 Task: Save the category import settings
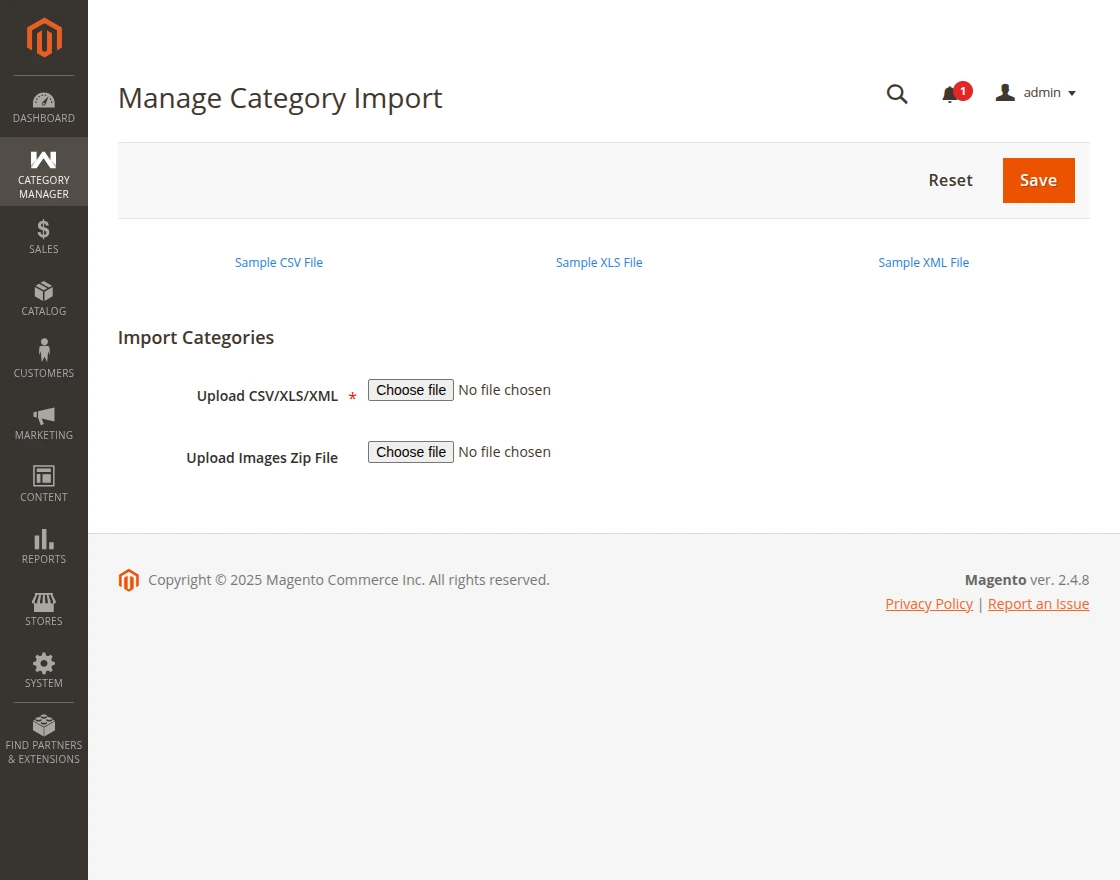[x=1038, y=180]
